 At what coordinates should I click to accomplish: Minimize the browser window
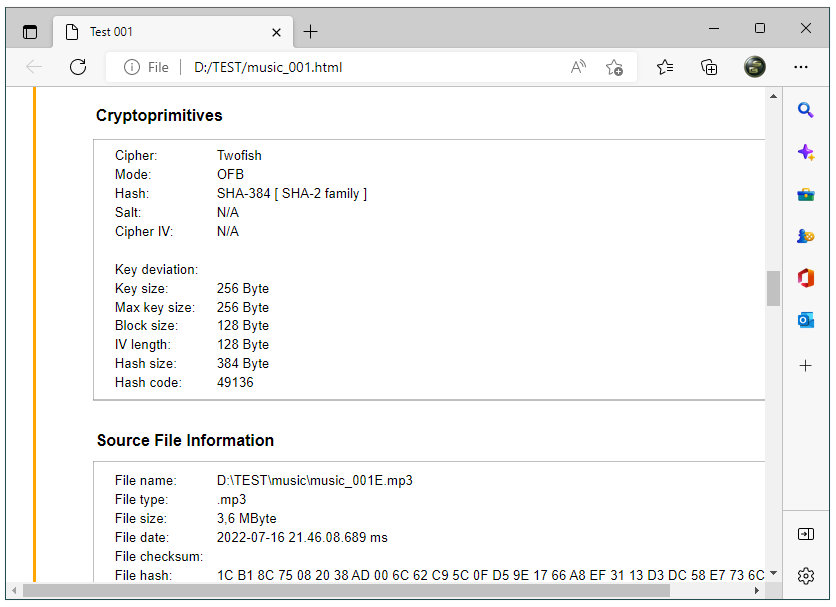[x=714, y=28]
